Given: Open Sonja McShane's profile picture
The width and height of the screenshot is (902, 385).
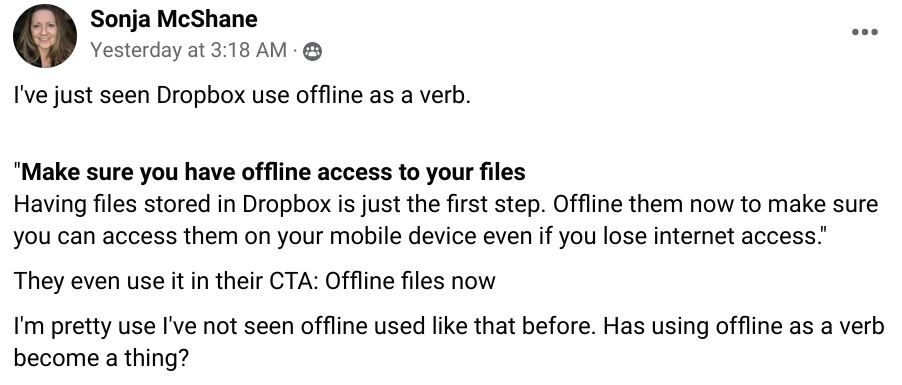Looking at the screenshot, I should (x=45, y=36).
